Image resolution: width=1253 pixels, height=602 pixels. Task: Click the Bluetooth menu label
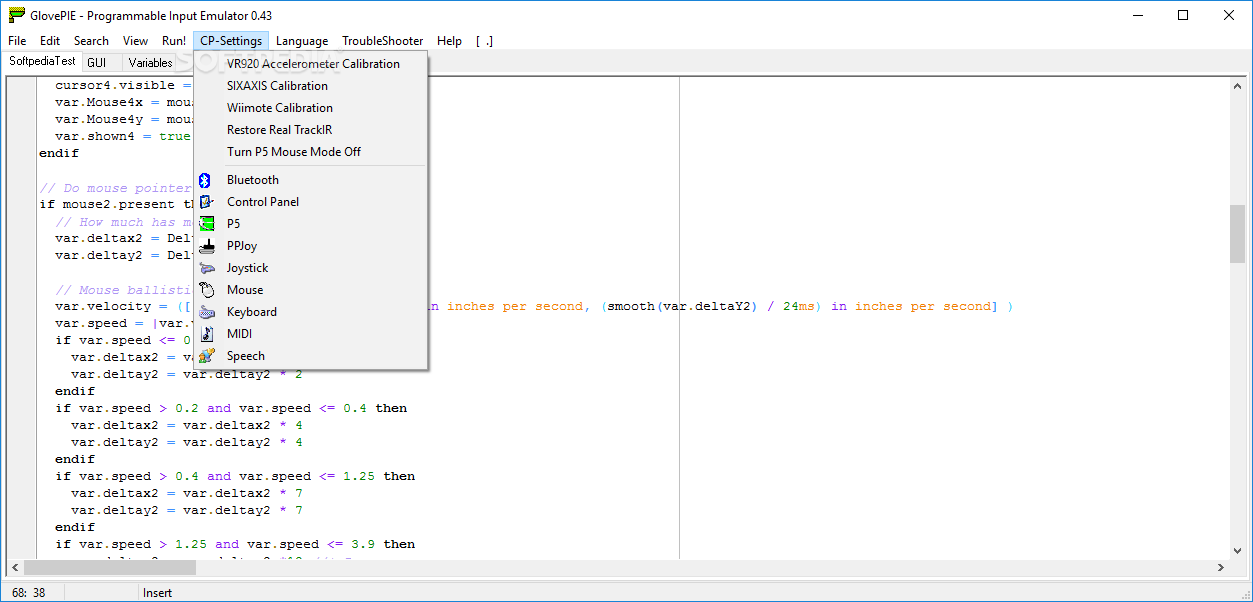pyautogui.click(x=253, y=180)
